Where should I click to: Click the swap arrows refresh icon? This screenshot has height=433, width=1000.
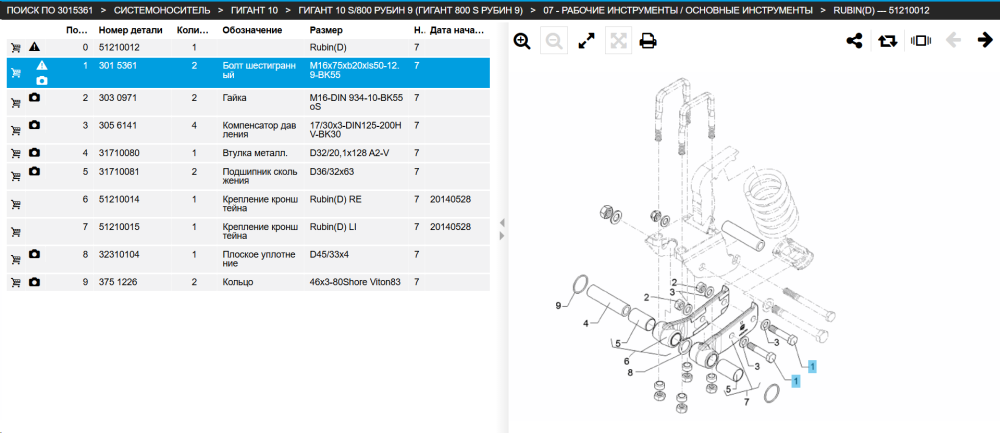click(887, 41)
